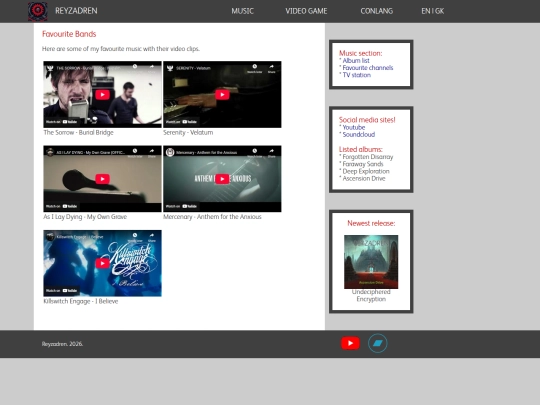Play The Sorrow - Burial Bridge video
Image resolution: width=540 pixels, height=405 pixels.
102,95
